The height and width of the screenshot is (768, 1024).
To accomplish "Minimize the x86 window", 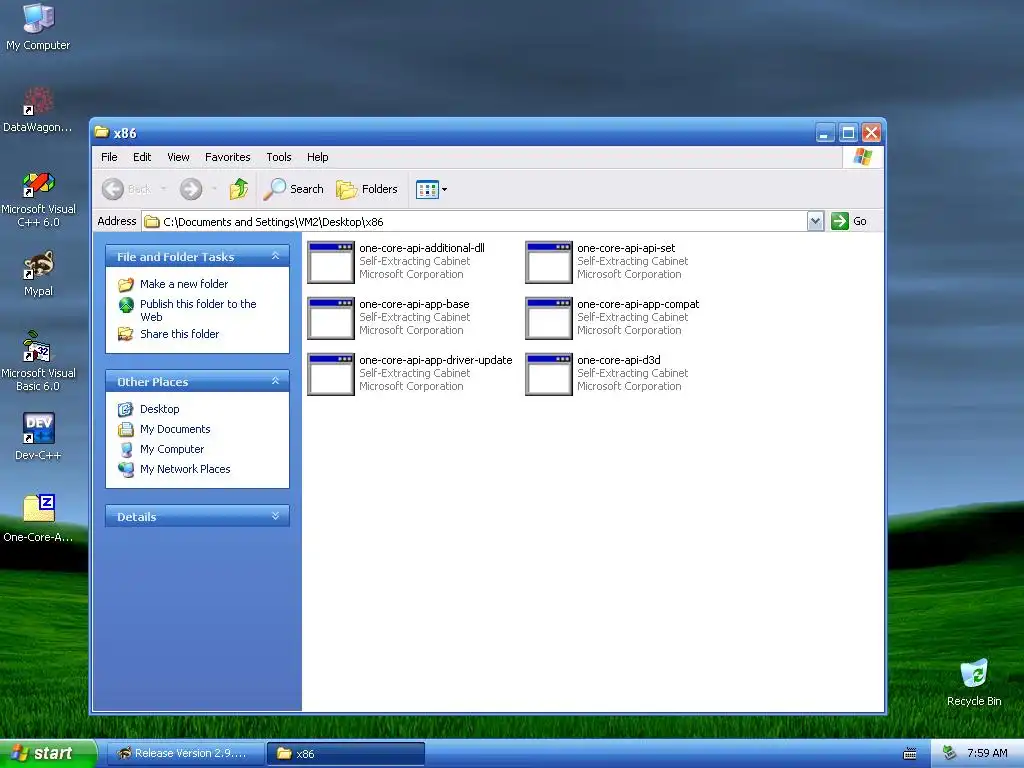I will 825,133.
